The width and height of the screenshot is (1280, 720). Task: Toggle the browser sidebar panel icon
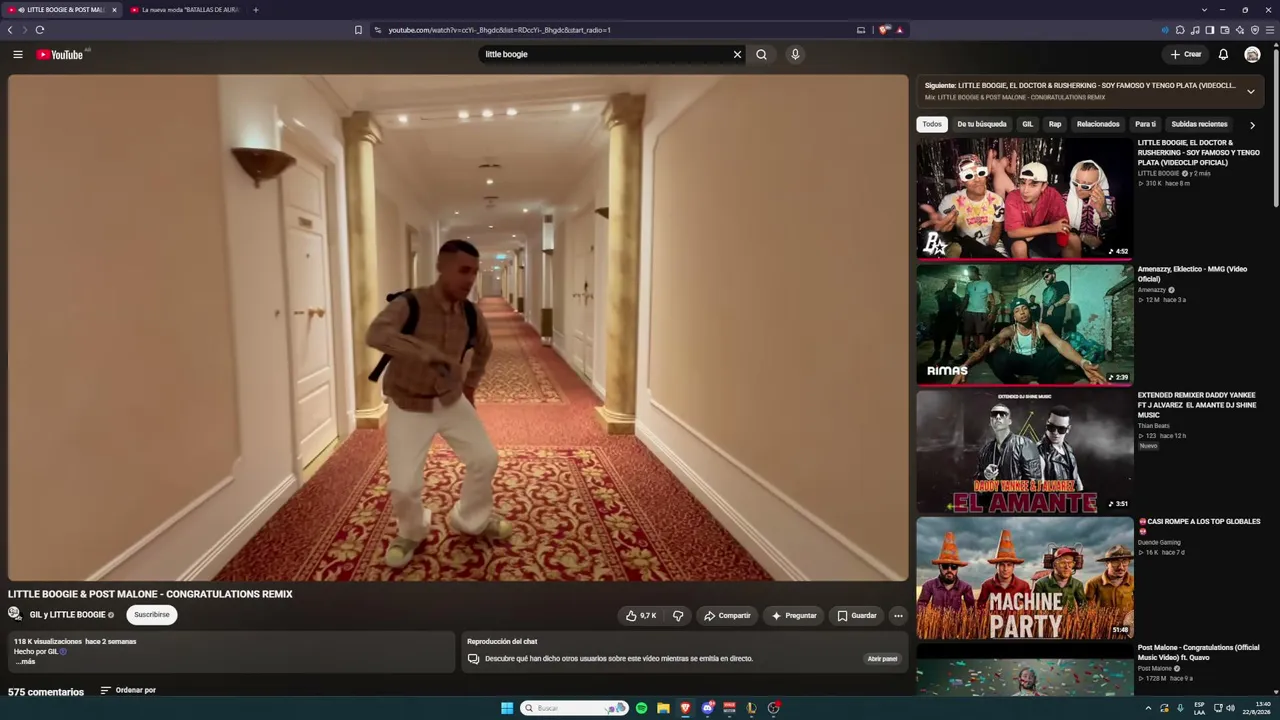[1210, 30]
